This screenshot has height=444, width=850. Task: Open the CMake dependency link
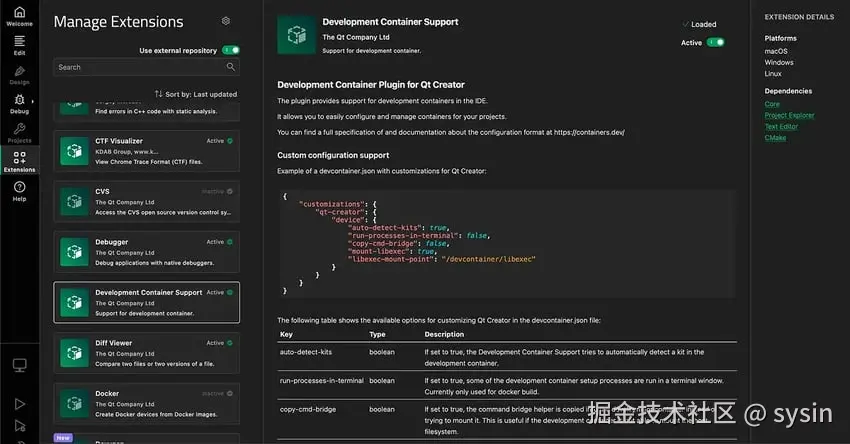(x=775, y=138)
